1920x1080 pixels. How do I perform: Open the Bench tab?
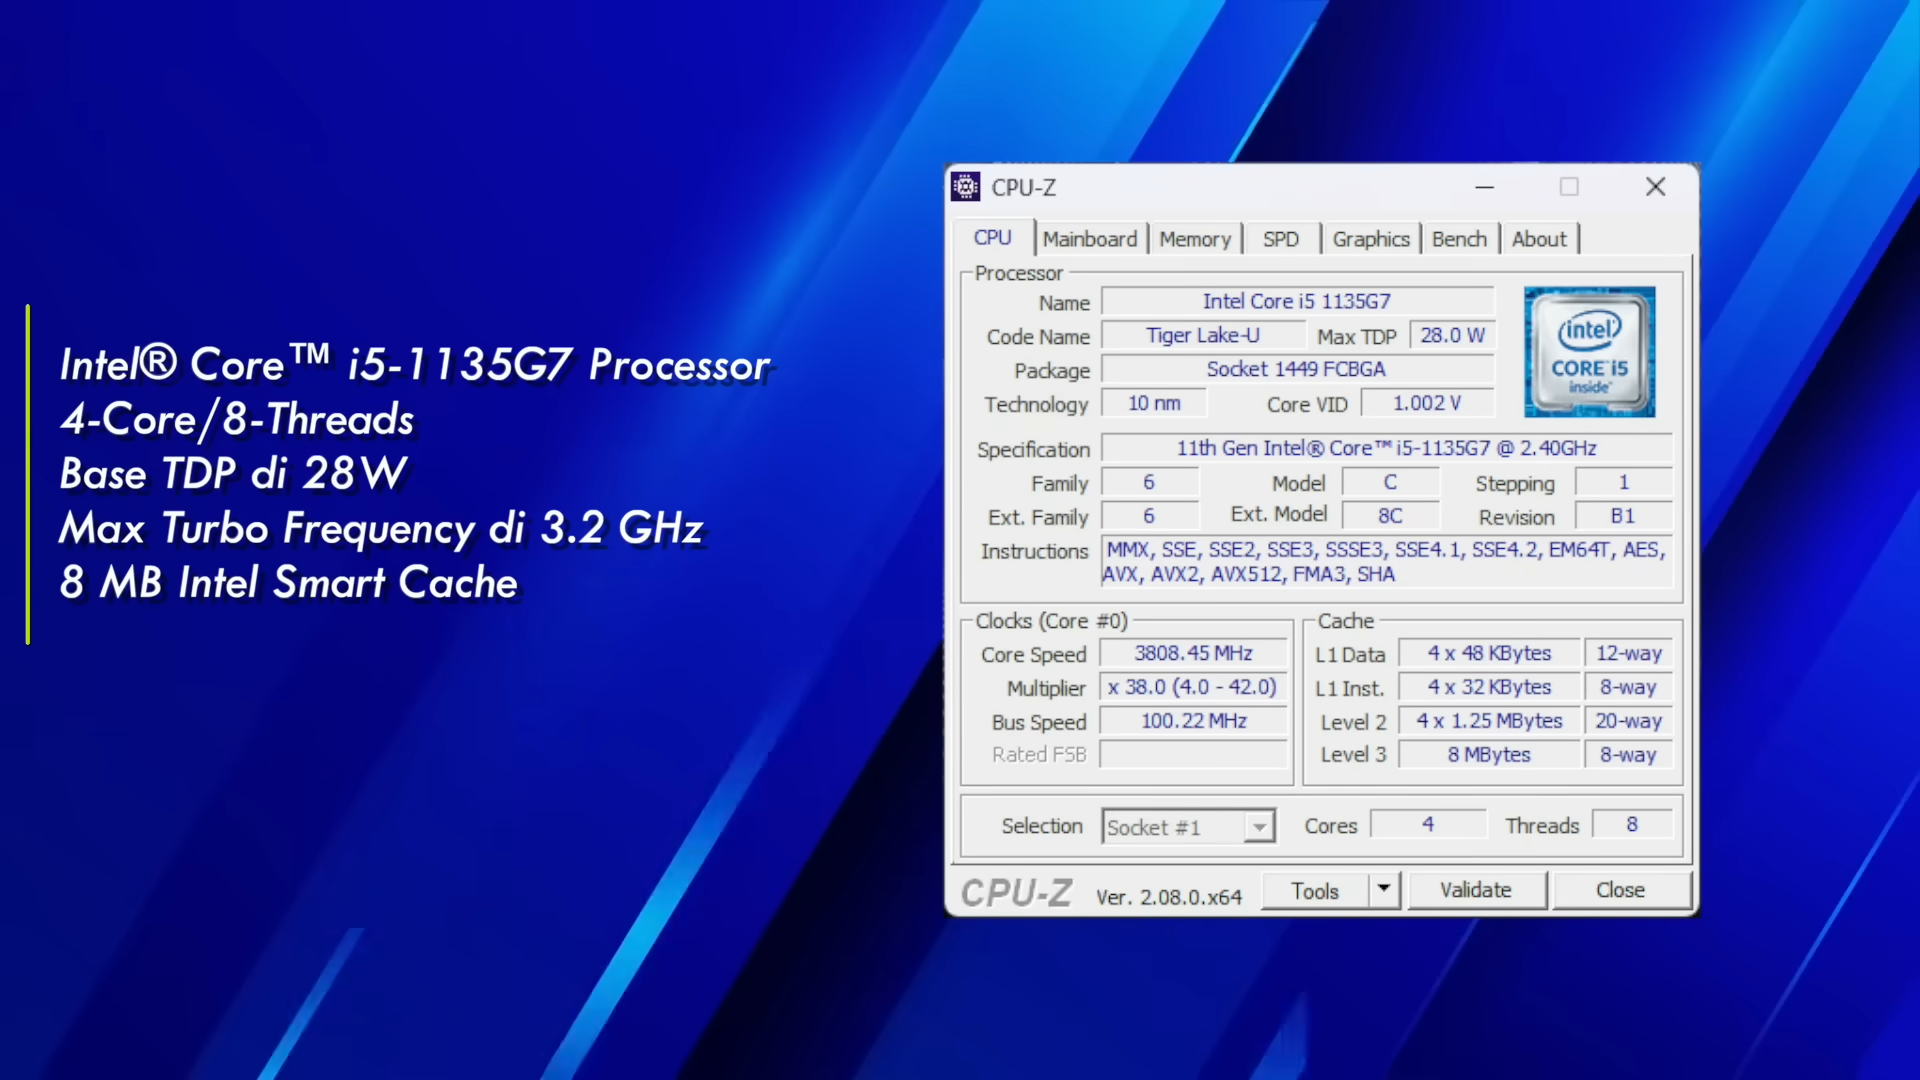point(1459,239)
